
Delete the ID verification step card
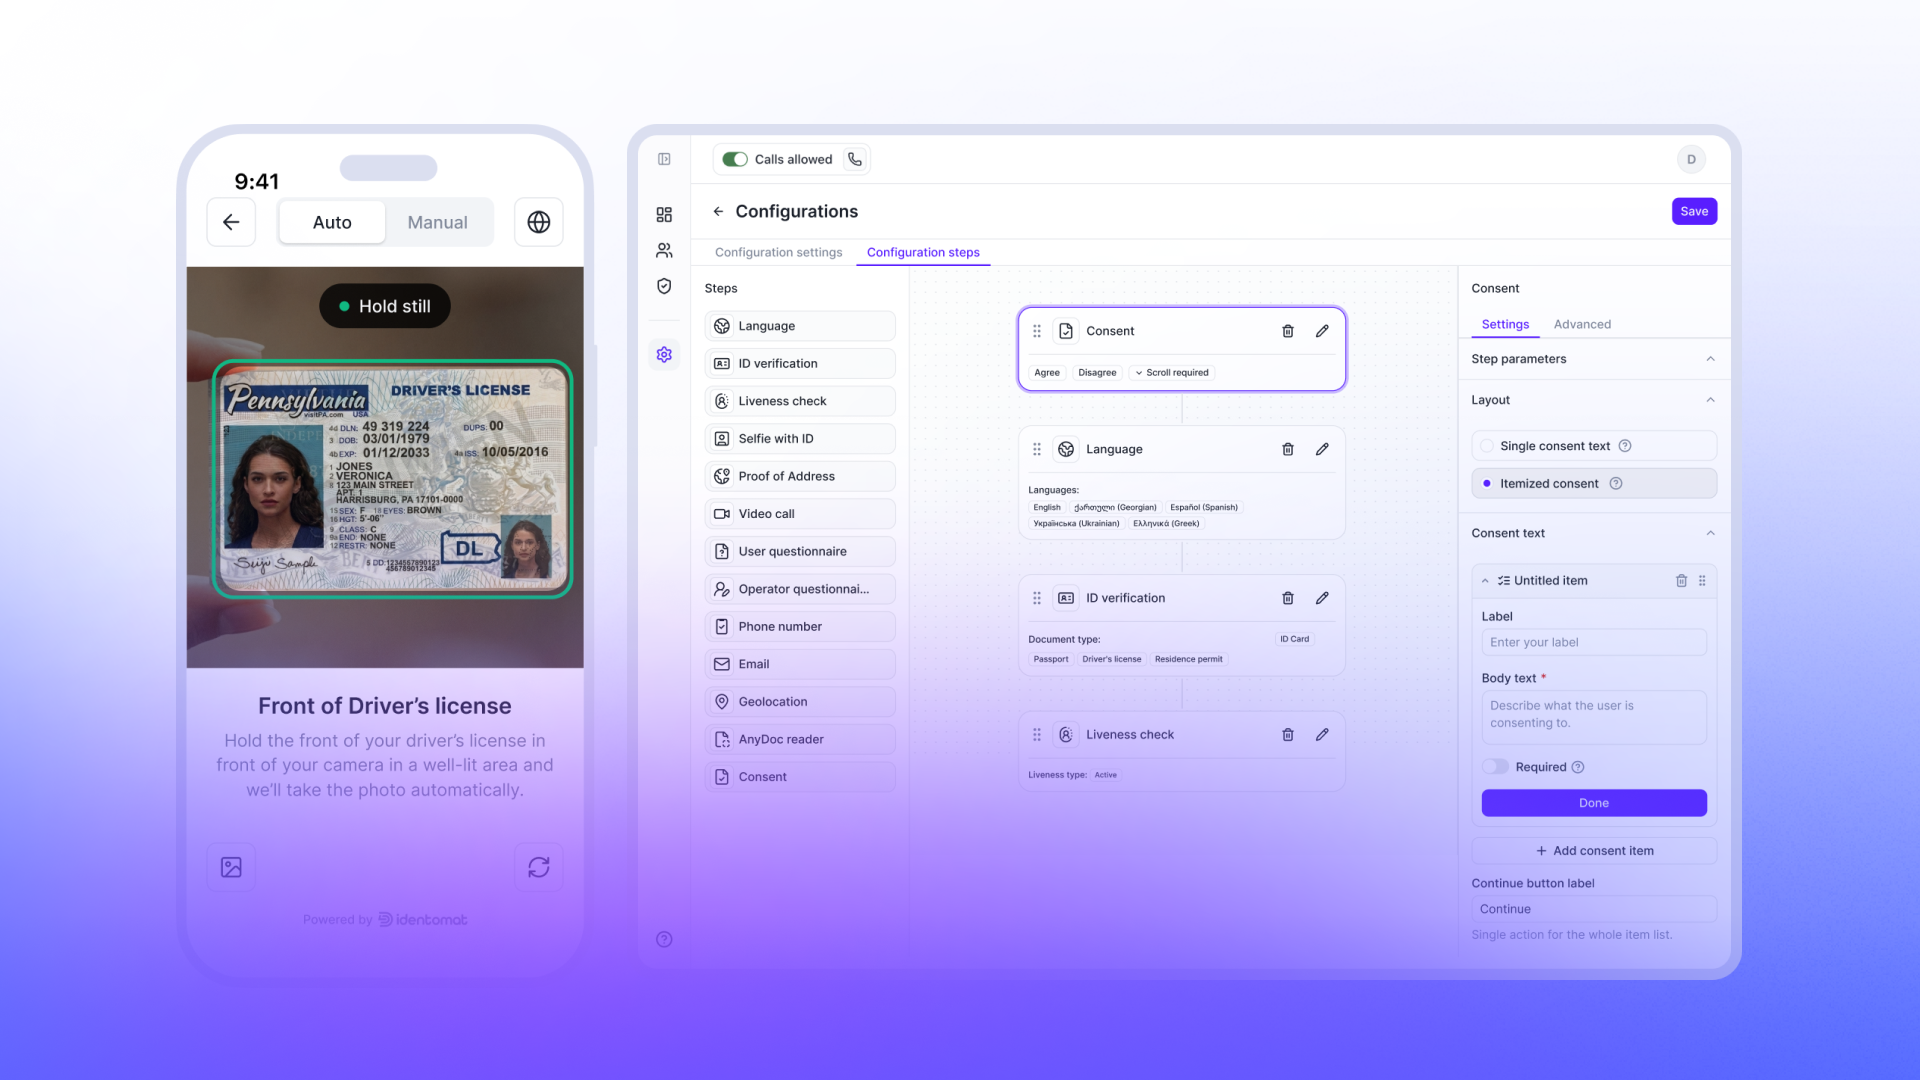1288,598
